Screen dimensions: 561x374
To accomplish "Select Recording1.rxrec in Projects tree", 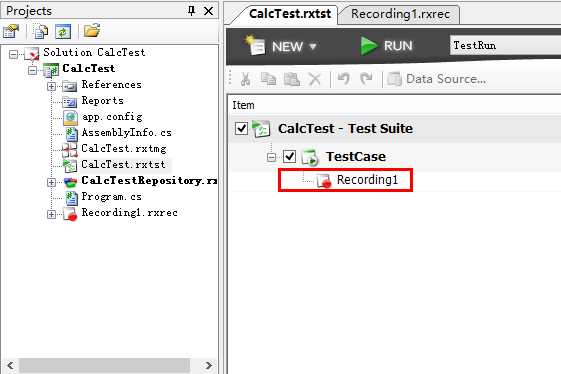I will (x=130, y=213).
